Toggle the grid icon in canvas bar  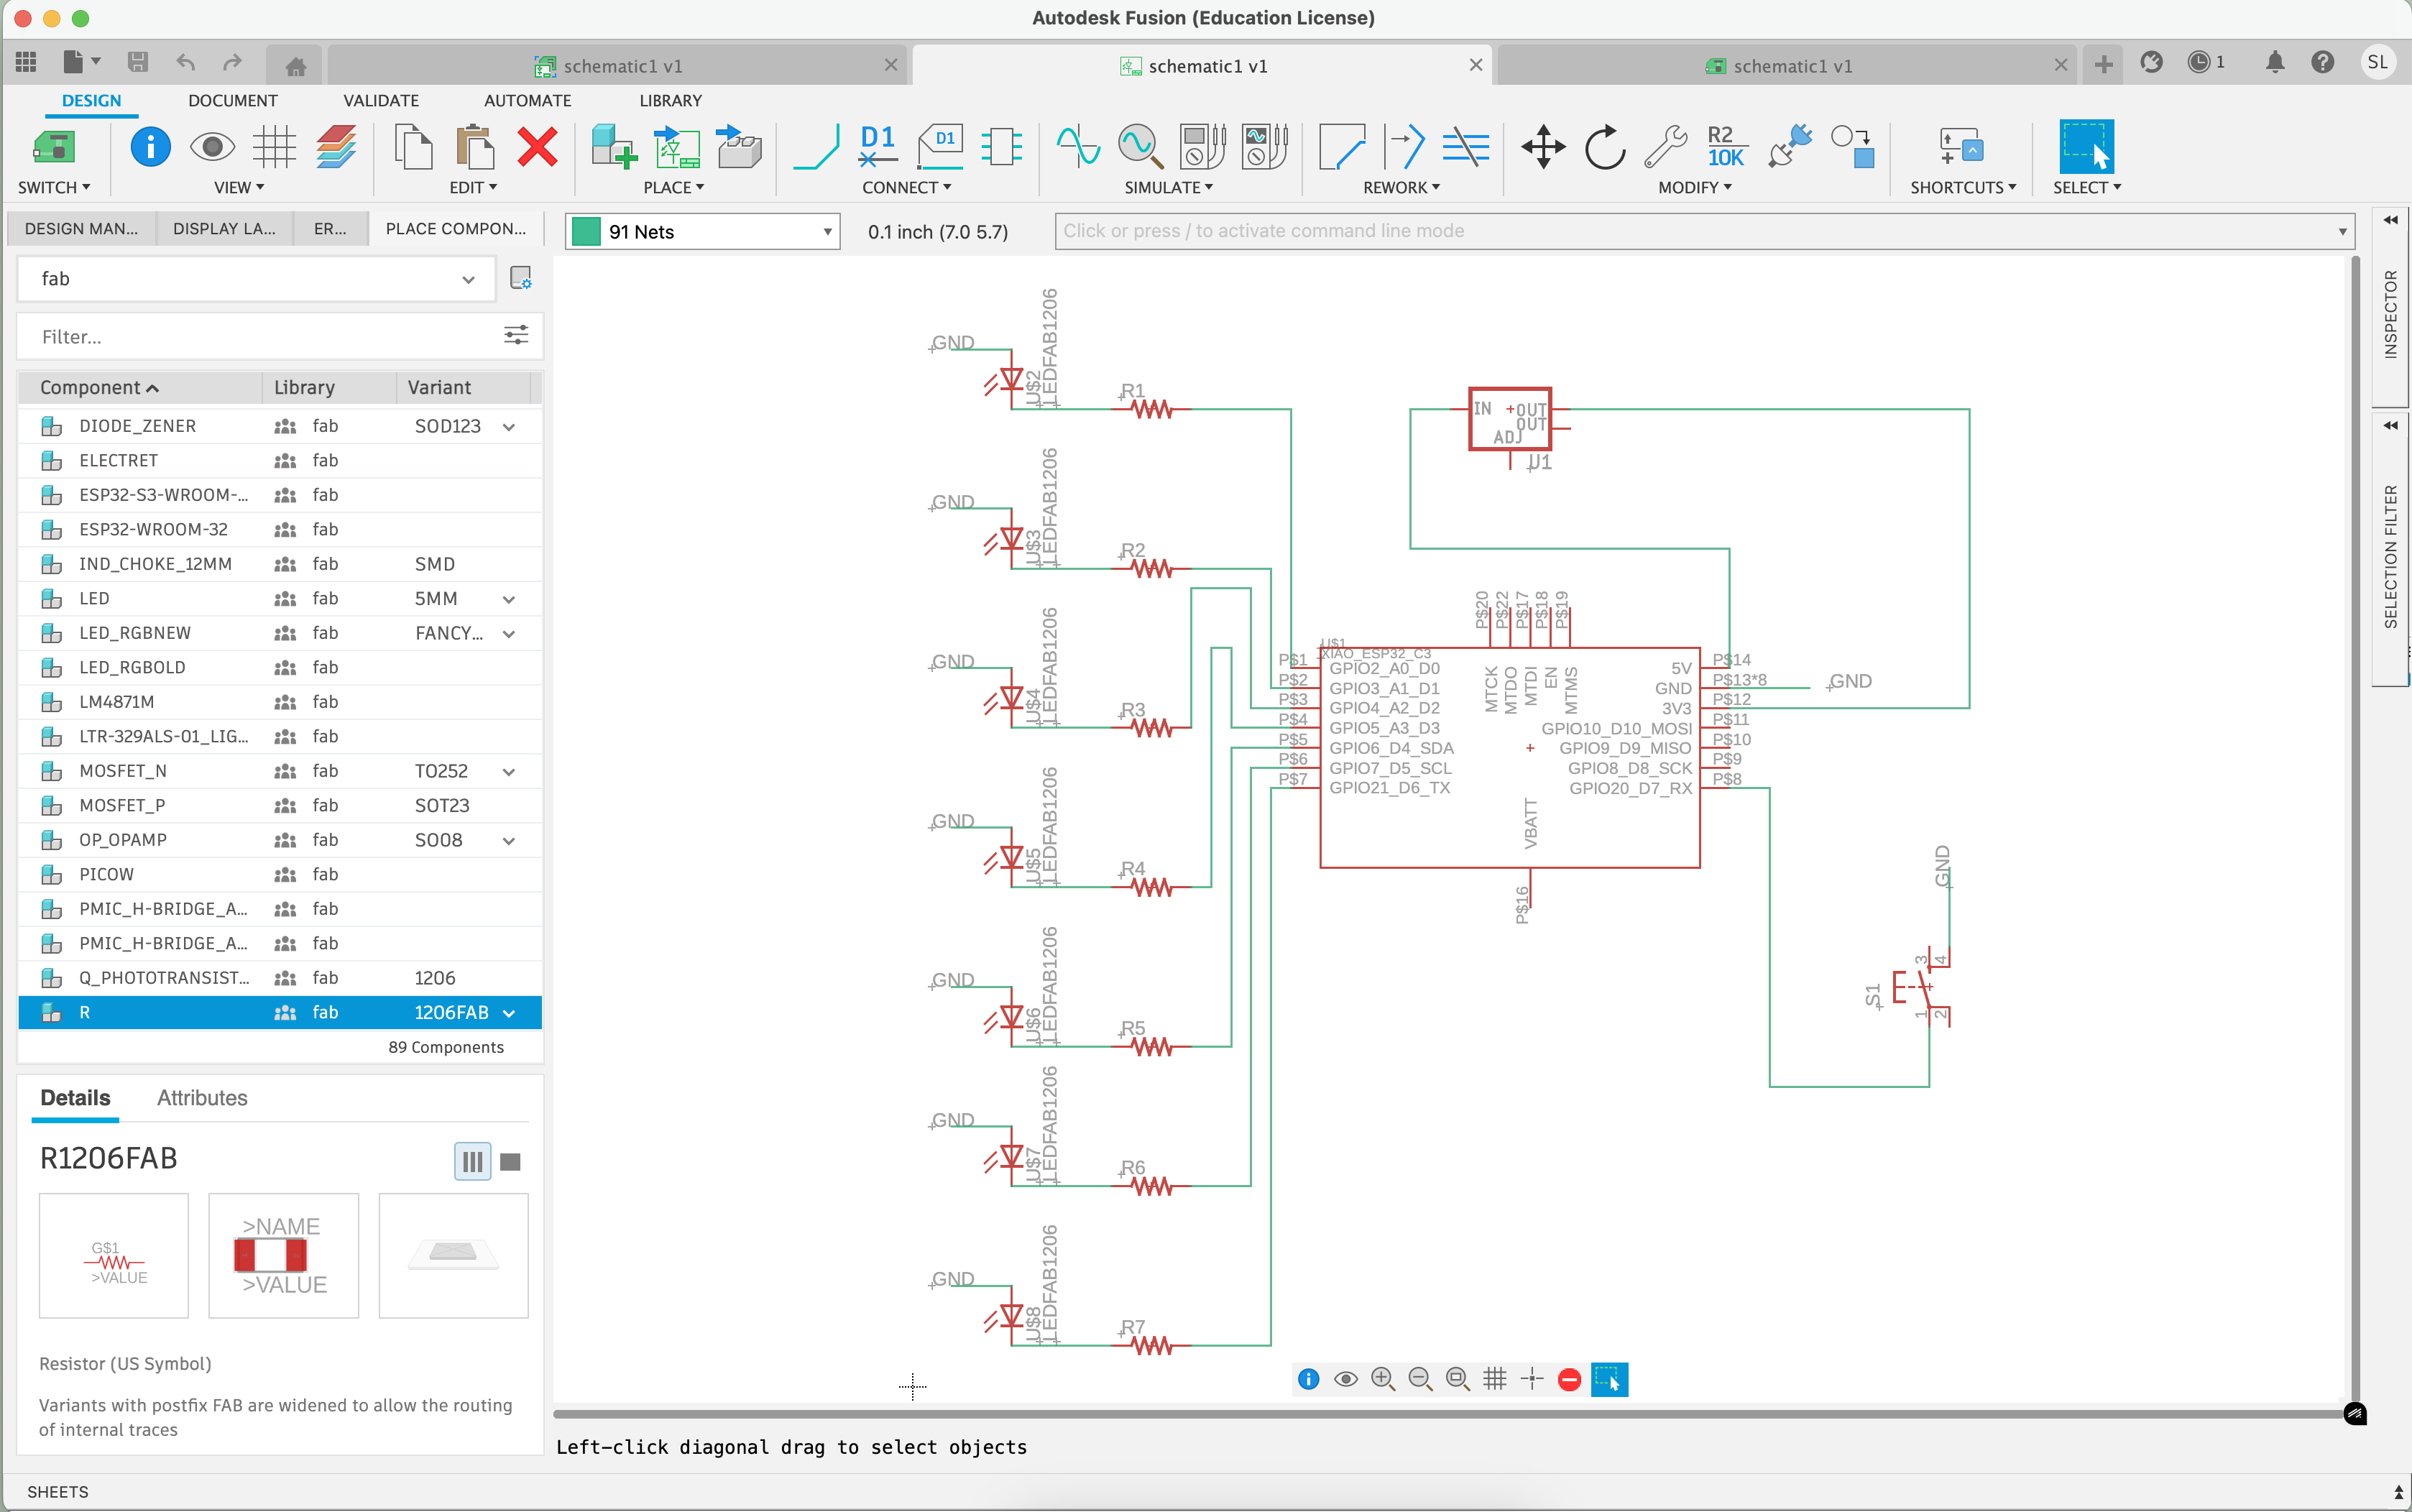(x=1494, y=1379)
